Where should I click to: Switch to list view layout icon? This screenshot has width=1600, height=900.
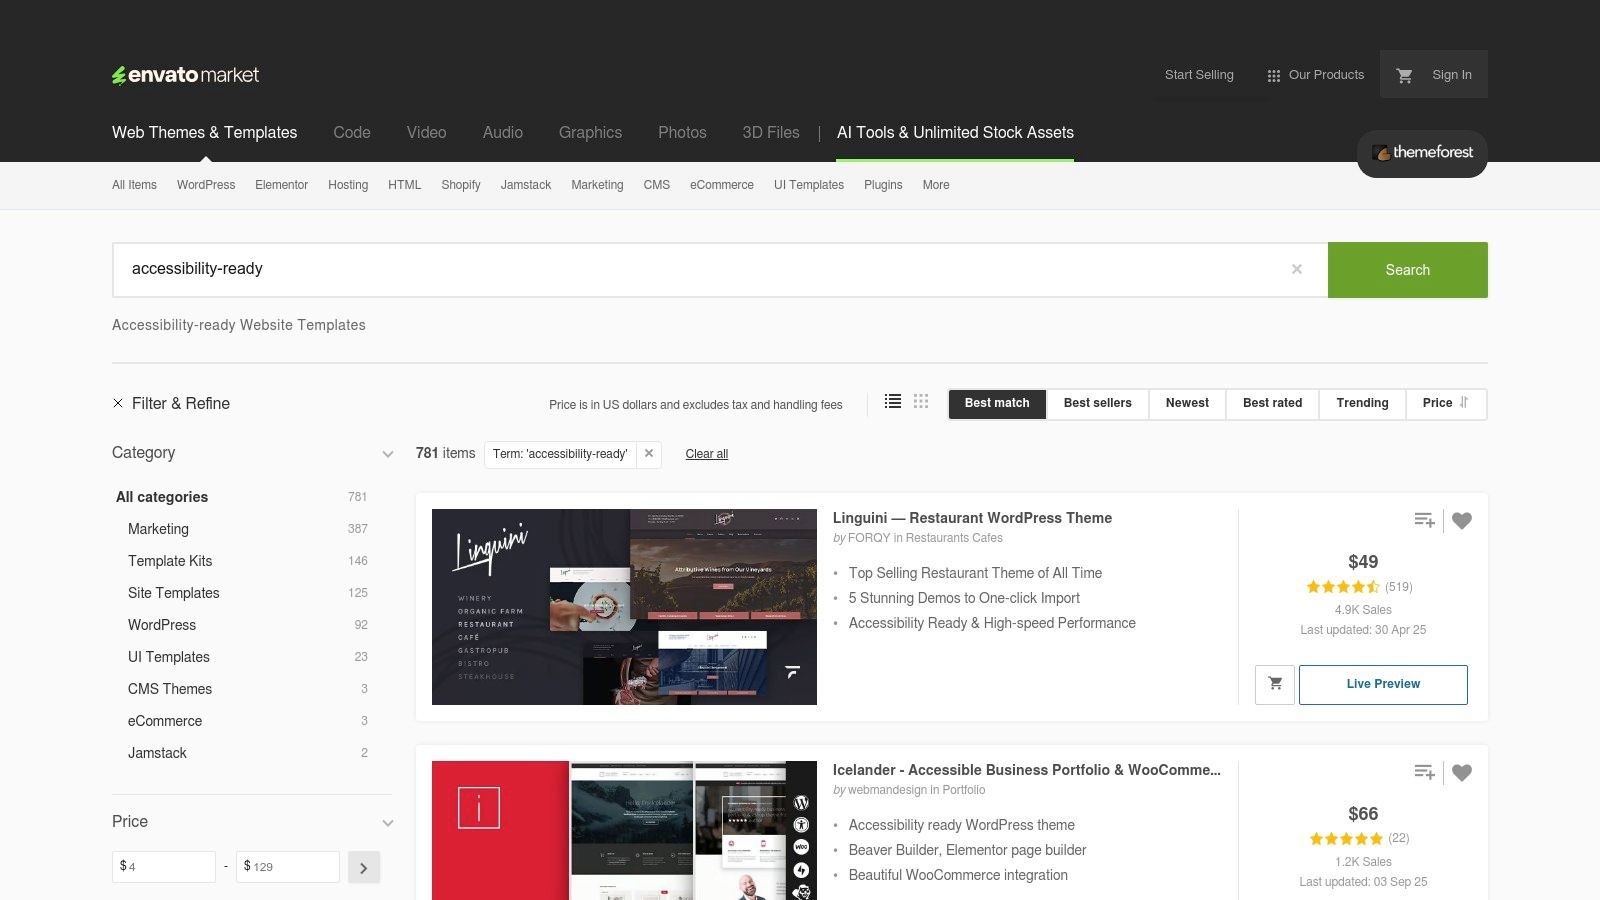893,401
